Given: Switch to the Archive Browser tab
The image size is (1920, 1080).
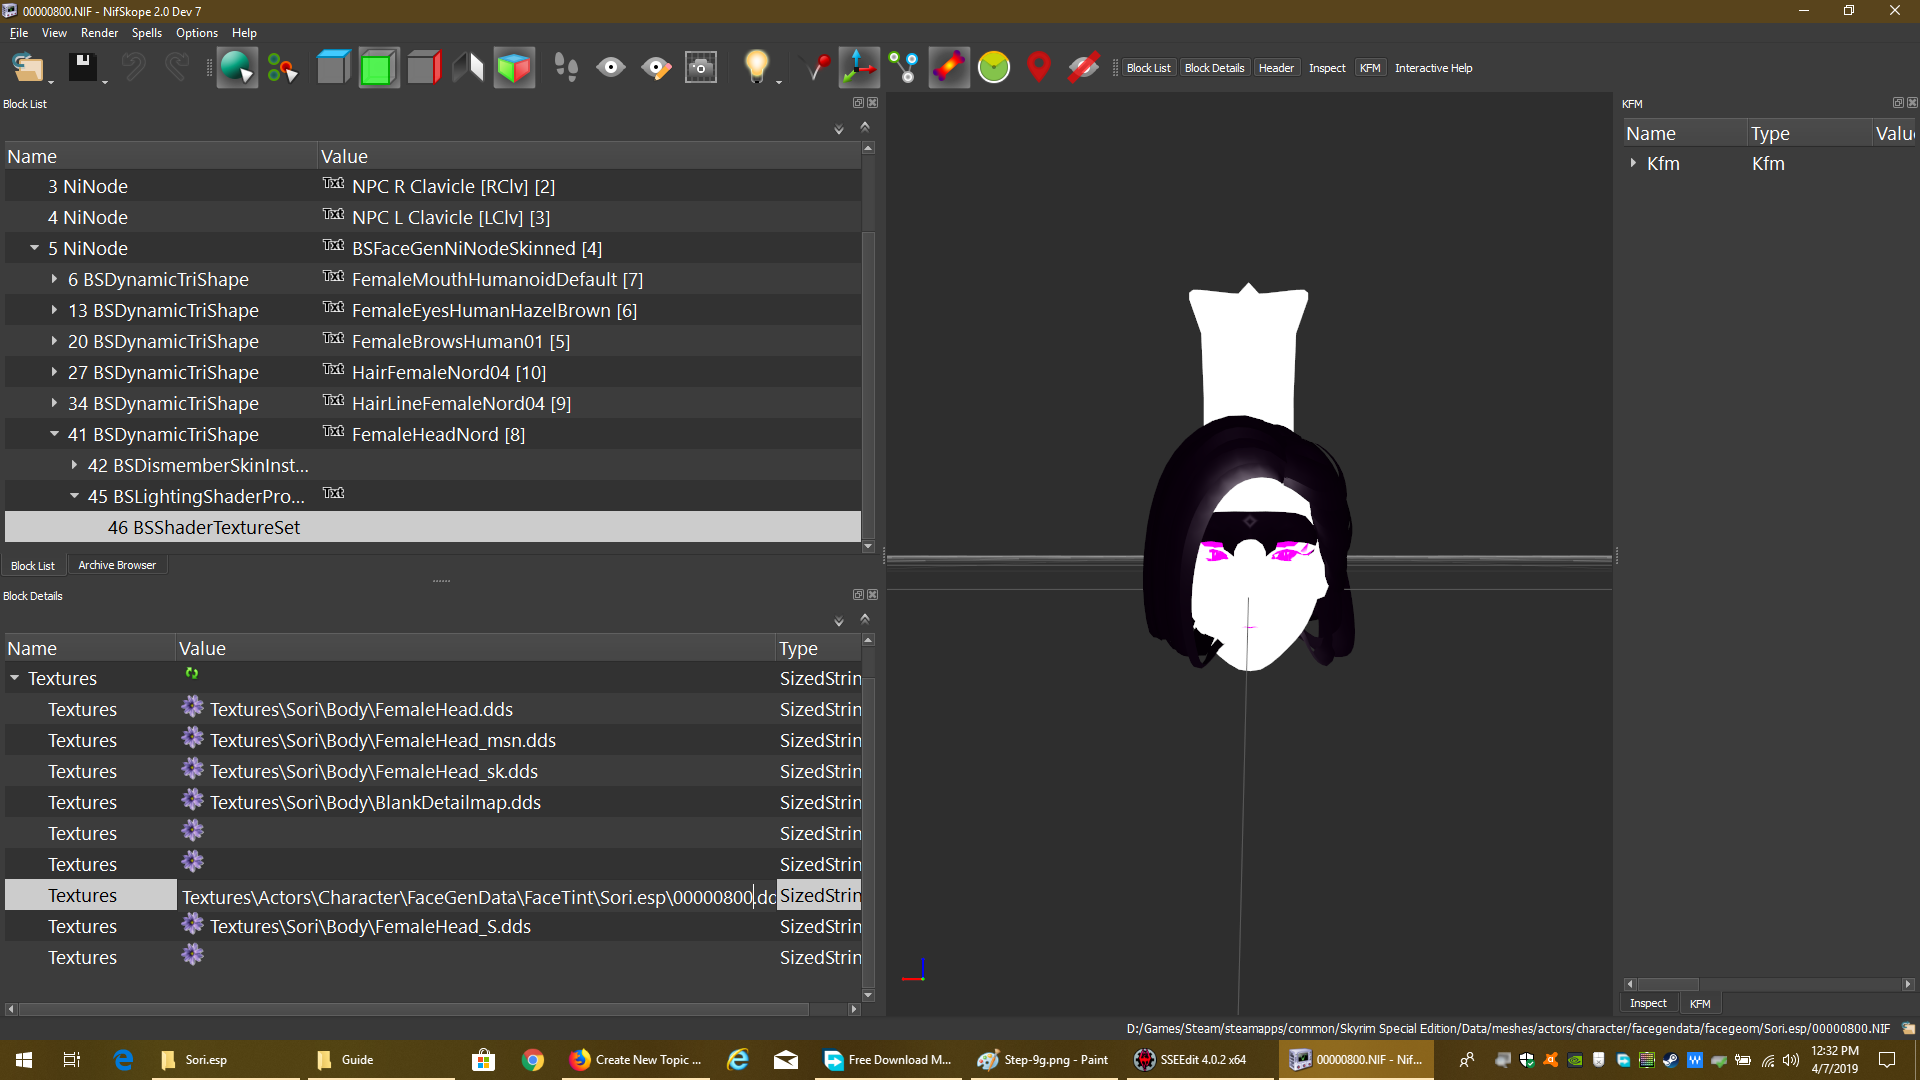Looking at the screenshot, I should click(117, 565).
